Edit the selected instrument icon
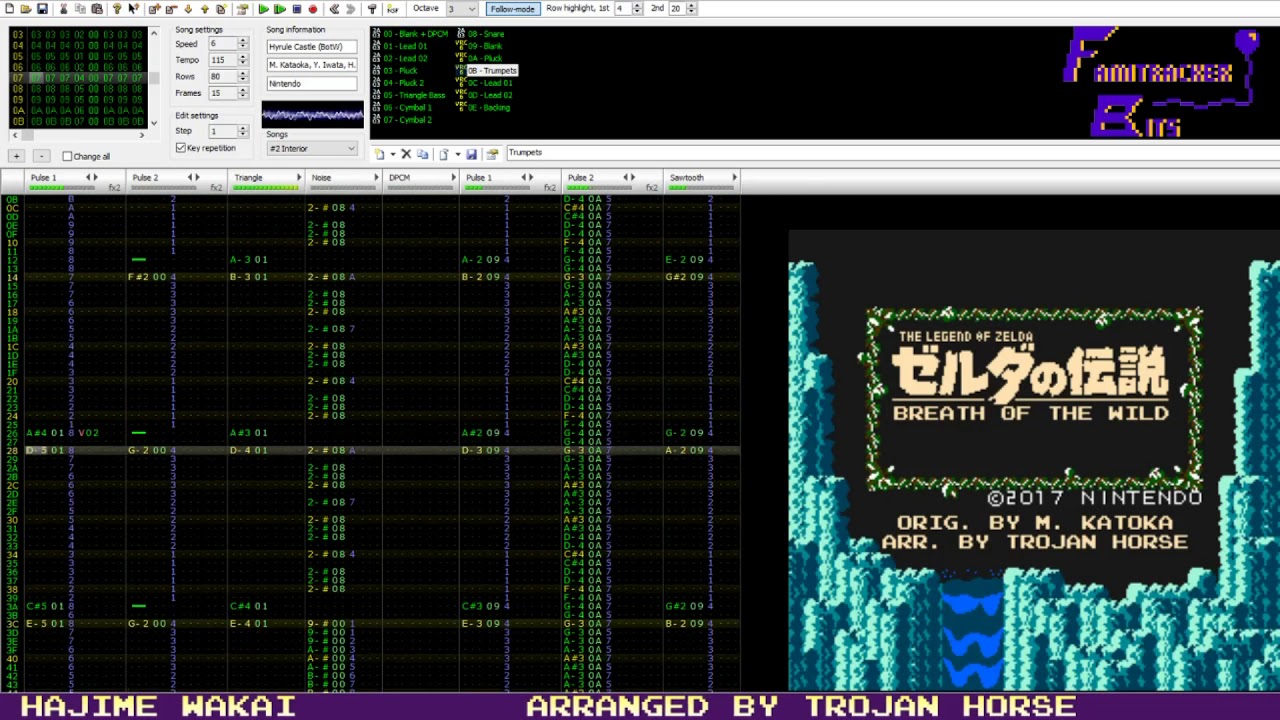Image resolution: width=1280 pixels, height=720 pixels. pyautogui.click(x=492, y=154)
